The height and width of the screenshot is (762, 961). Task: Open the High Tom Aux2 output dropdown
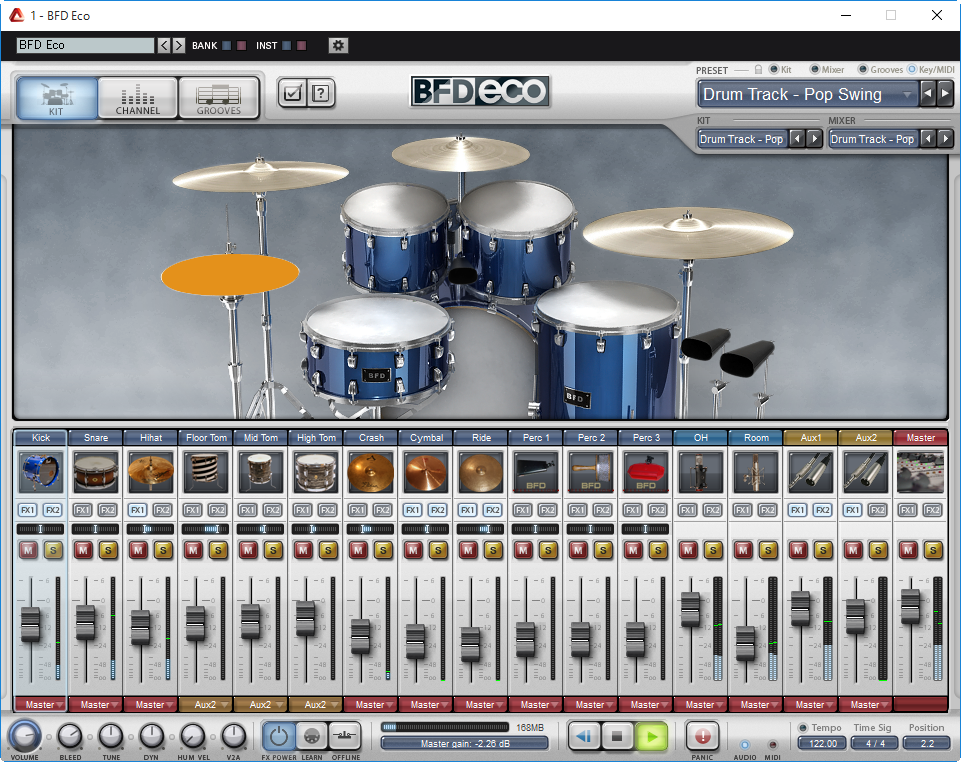(316, 704)
